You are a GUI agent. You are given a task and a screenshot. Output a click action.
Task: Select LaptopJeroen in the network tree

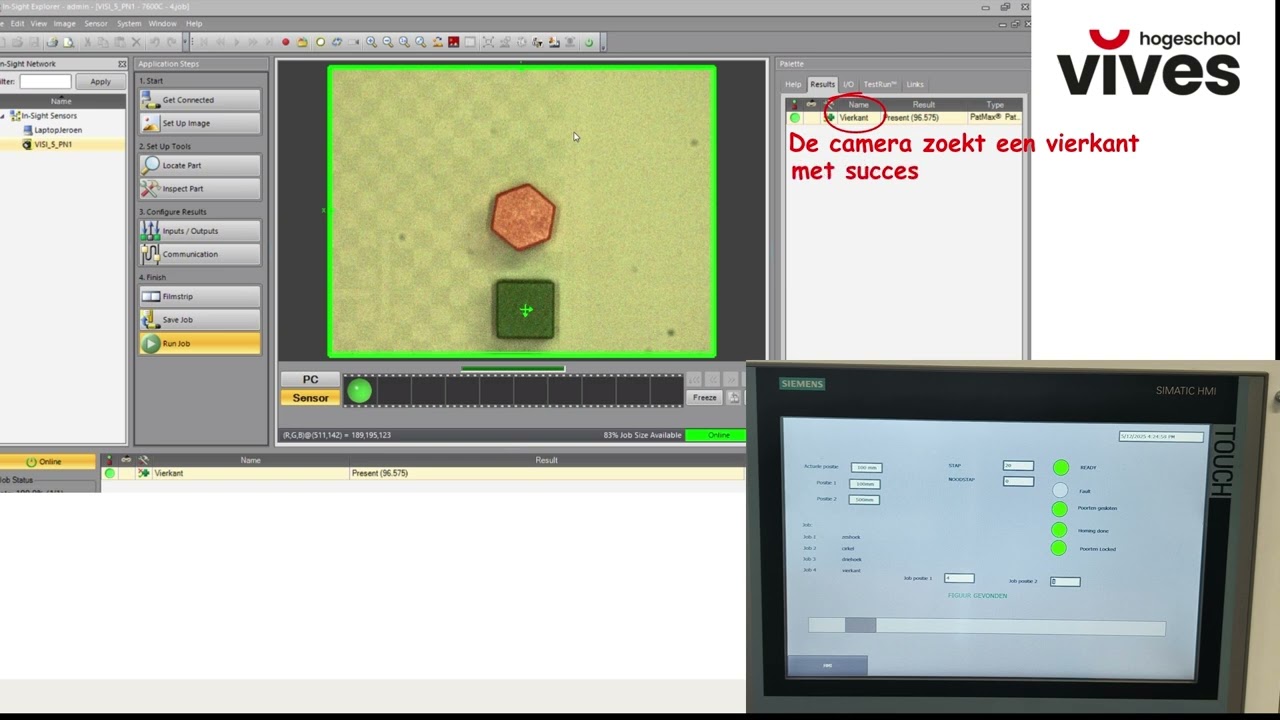tap(58, 130)
